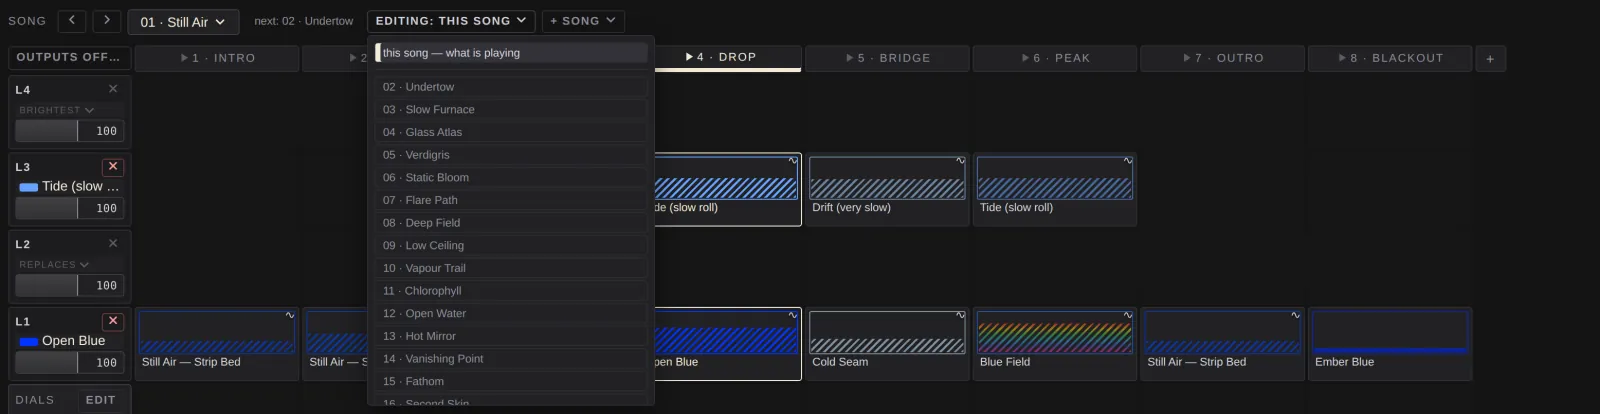
Task: Collapse the EDITING: THIS SONG dropdown
Action: click(x=451, y=21)
